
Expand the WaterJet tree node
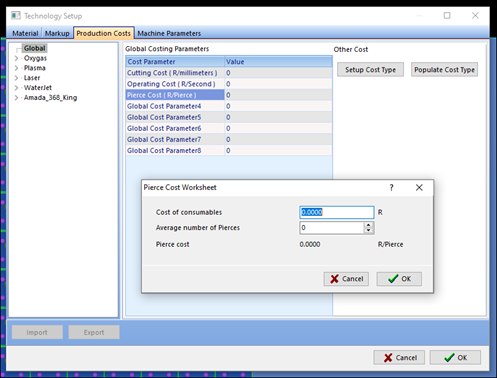(x=16, y=88)
